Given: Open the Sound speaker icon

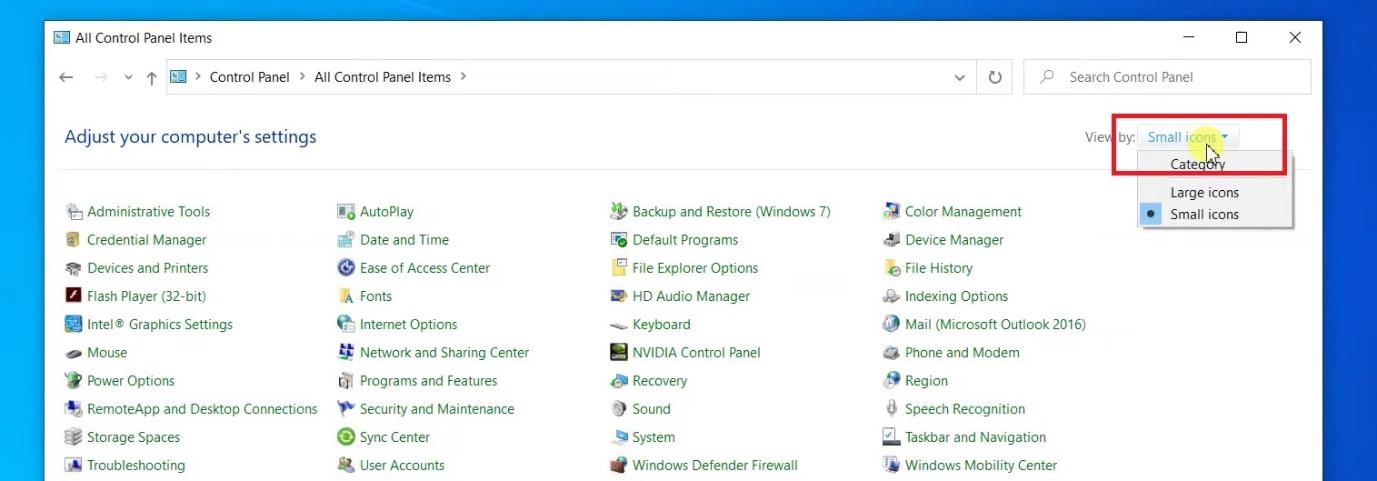Looking at the screenshot, I should coord(618,409).
